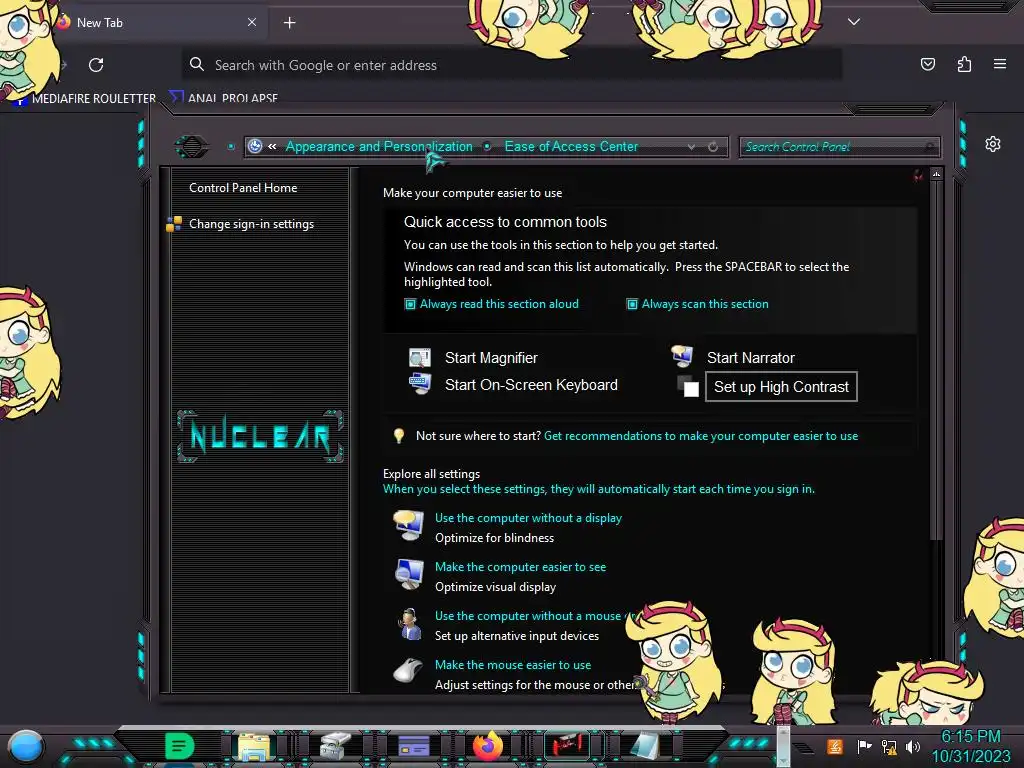The height and width of the screenshot is (768, 1024).
Task: Open Firefox from the taskbar
Action: click(488, 746)
